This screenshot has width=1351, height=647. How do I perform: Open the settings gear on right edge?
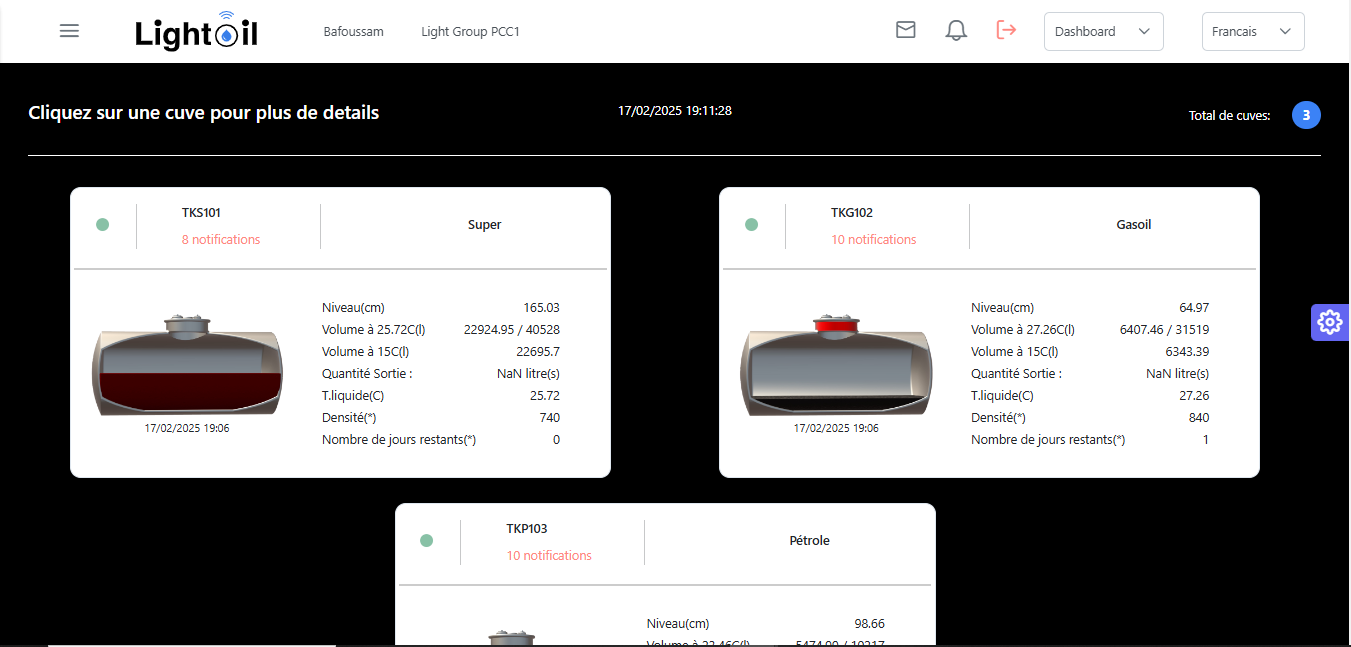click(1329, 322)
